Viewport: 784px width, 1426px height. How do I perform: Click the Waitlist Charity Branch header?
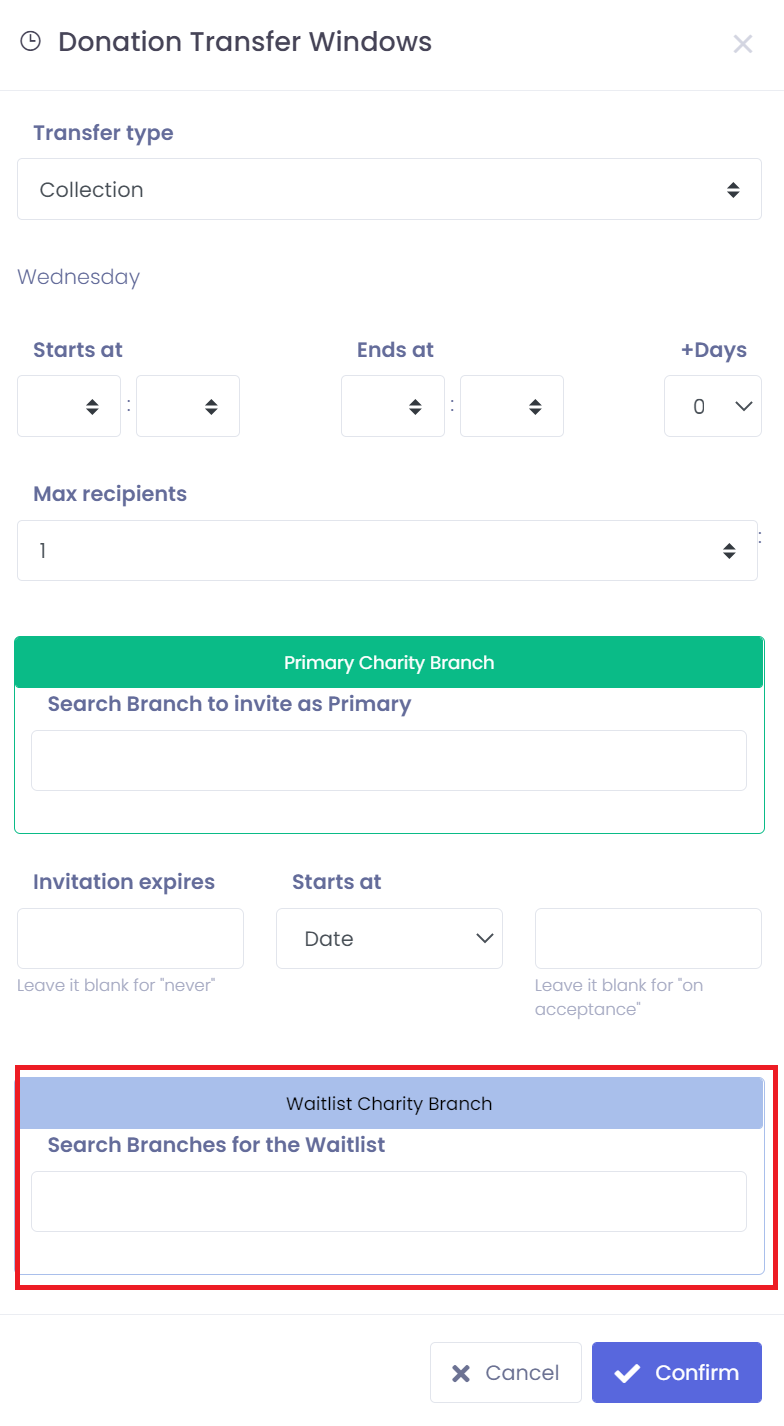(389, 1104)
